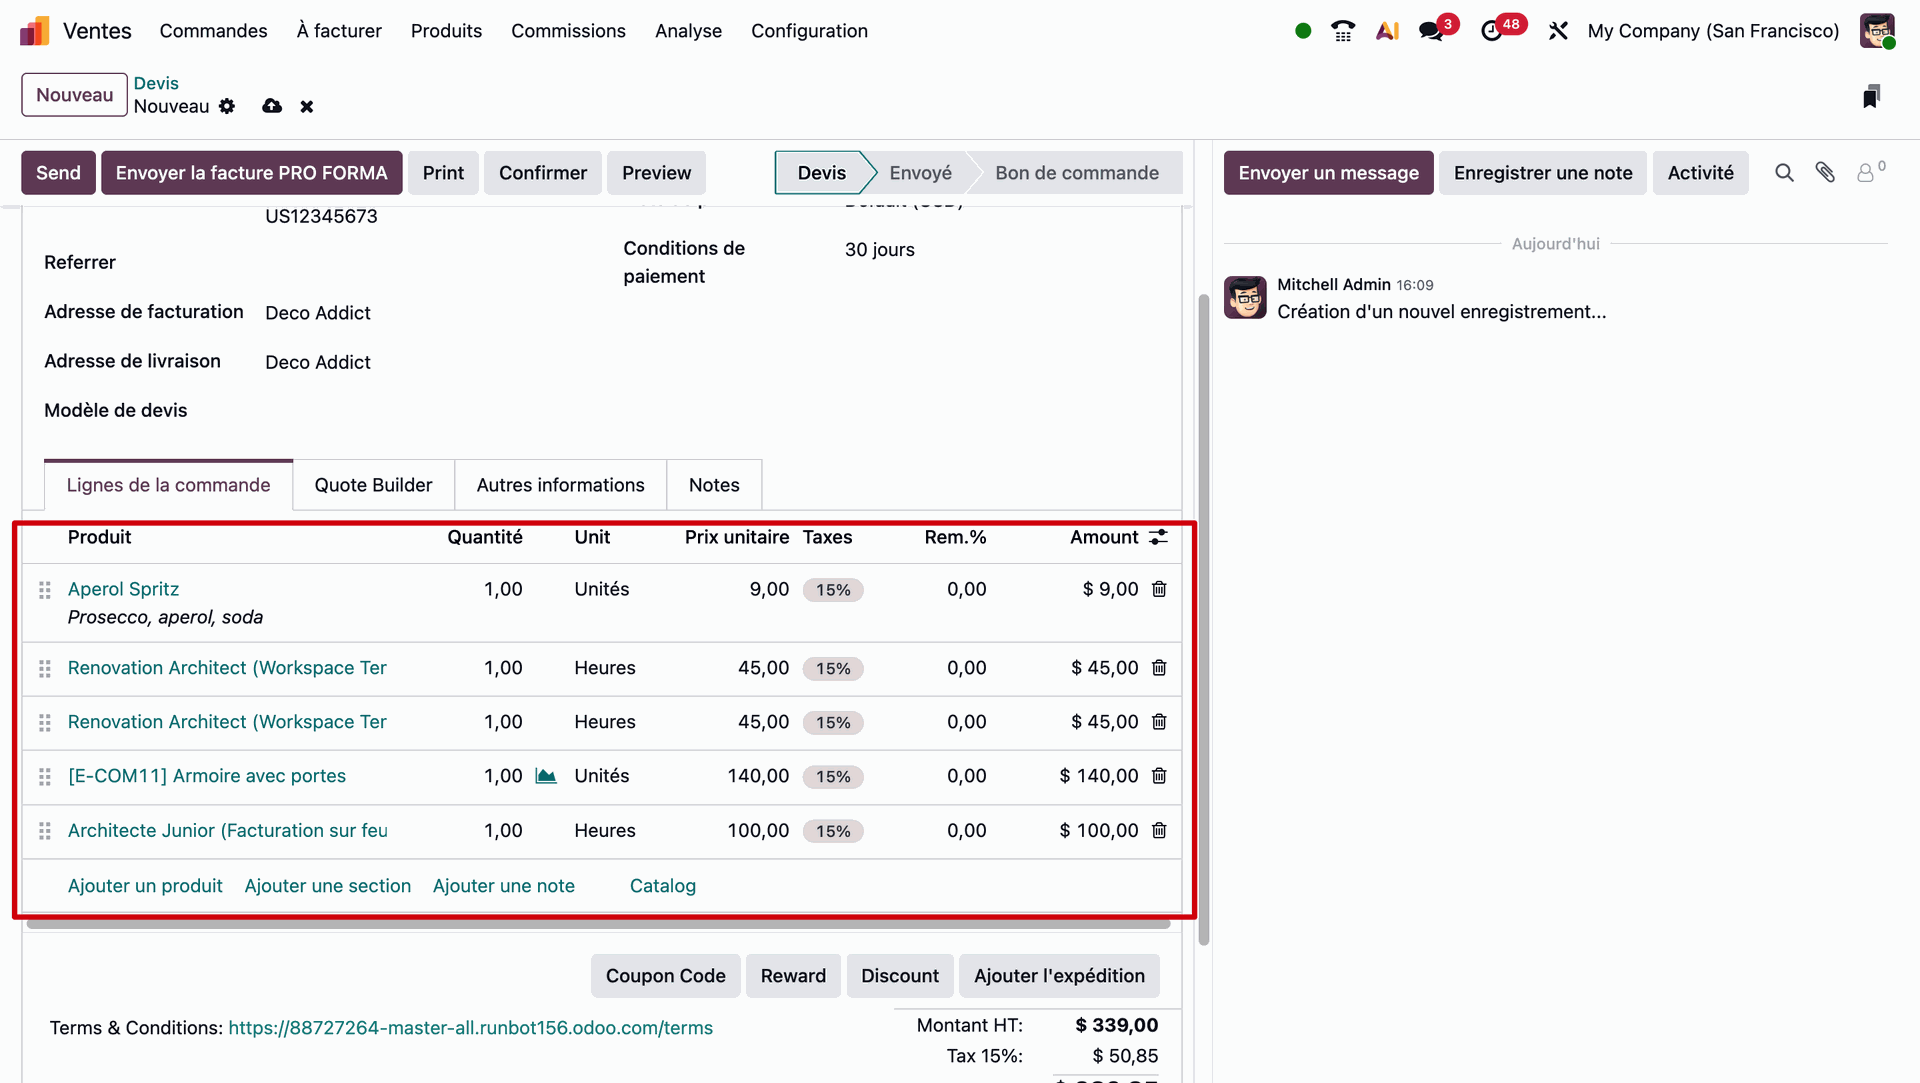
Task: Switch to the Quote Builder tab
Action: [373, 485]
